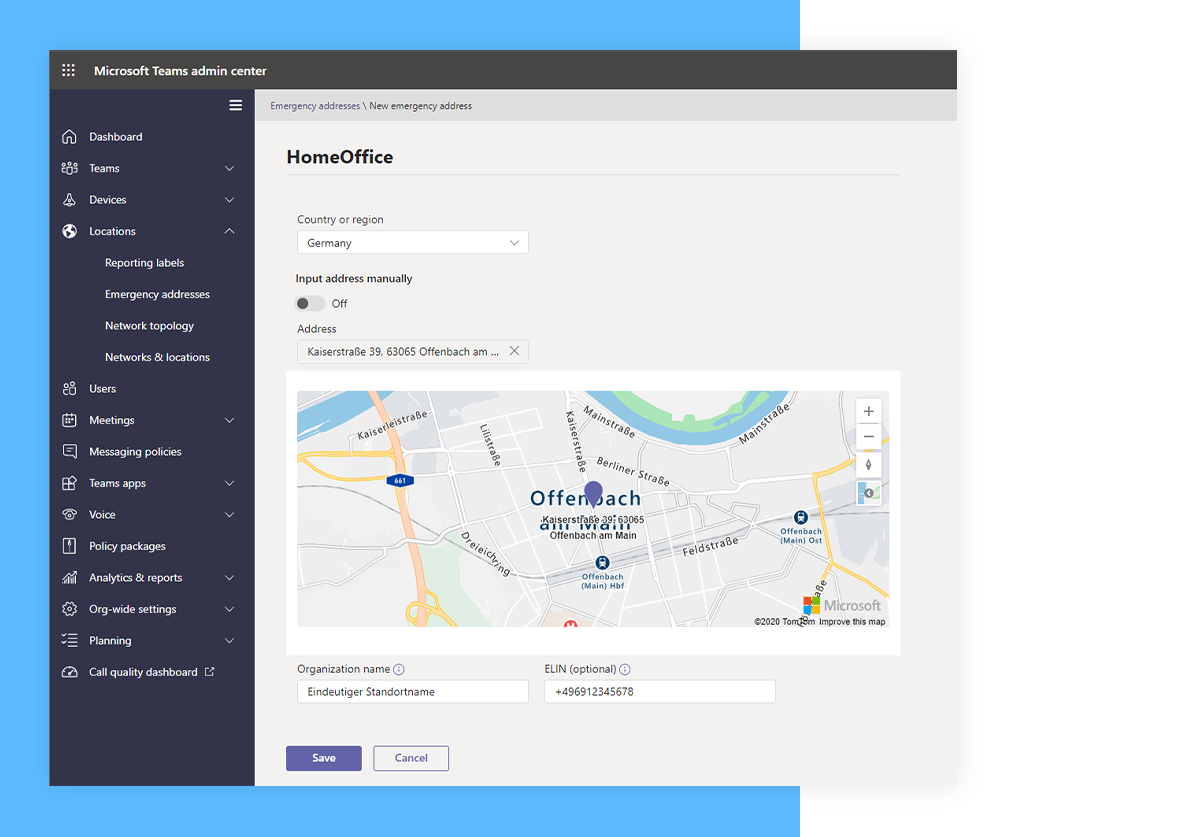Click the Offenbach (Main) Ost station icon

[800, 517]
